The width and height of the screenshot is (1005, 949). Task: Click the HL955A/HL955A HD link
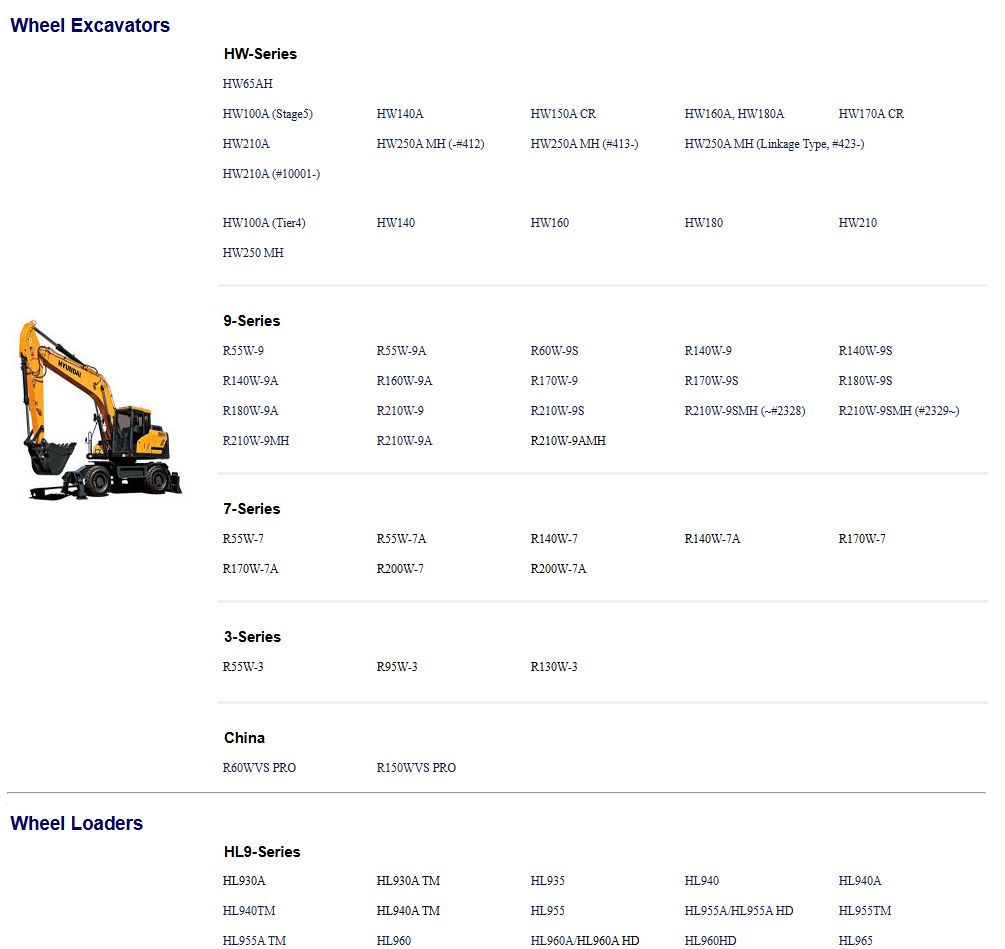point(738,911)
